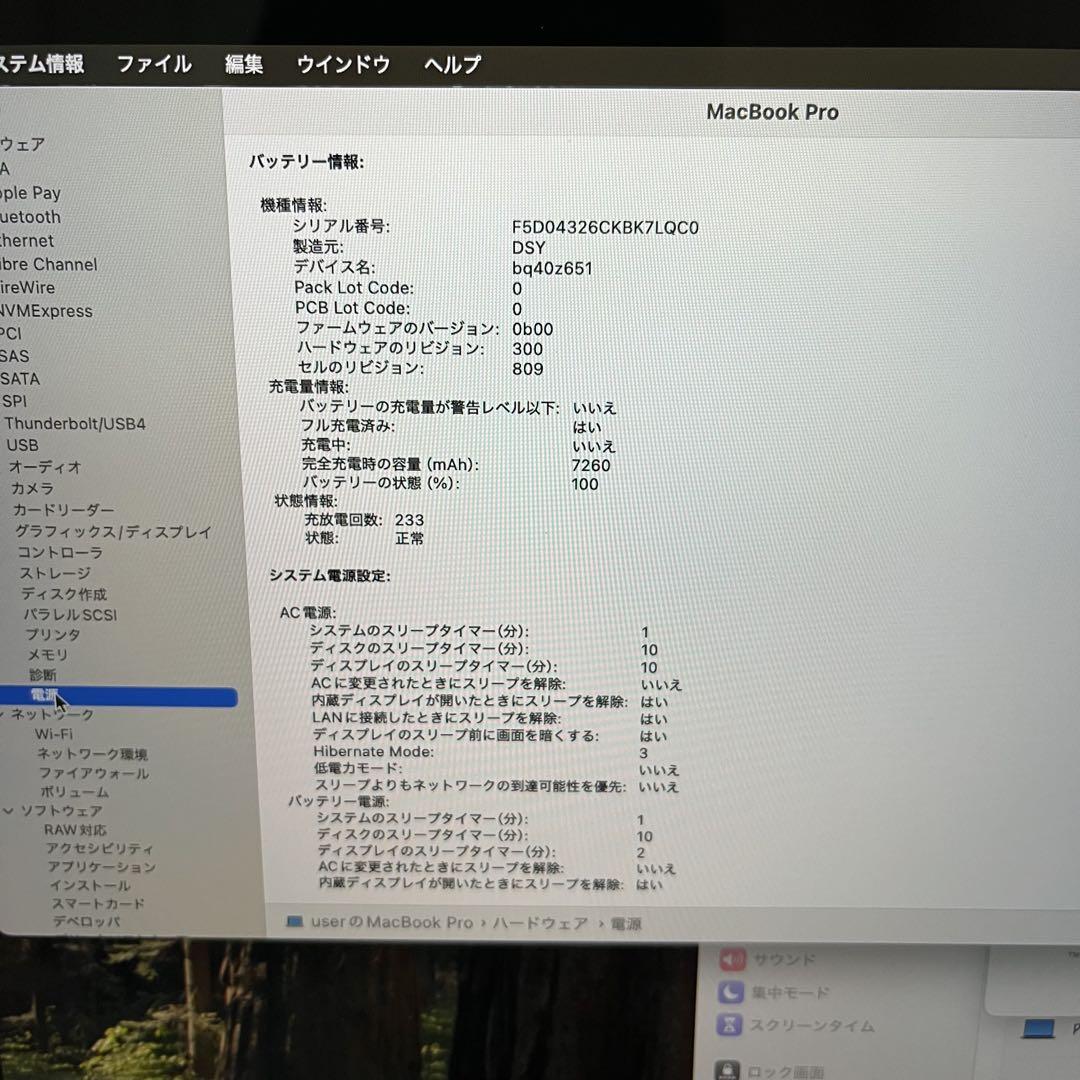Select RAW対応 under ソフトウェア

tap(75, 830)
